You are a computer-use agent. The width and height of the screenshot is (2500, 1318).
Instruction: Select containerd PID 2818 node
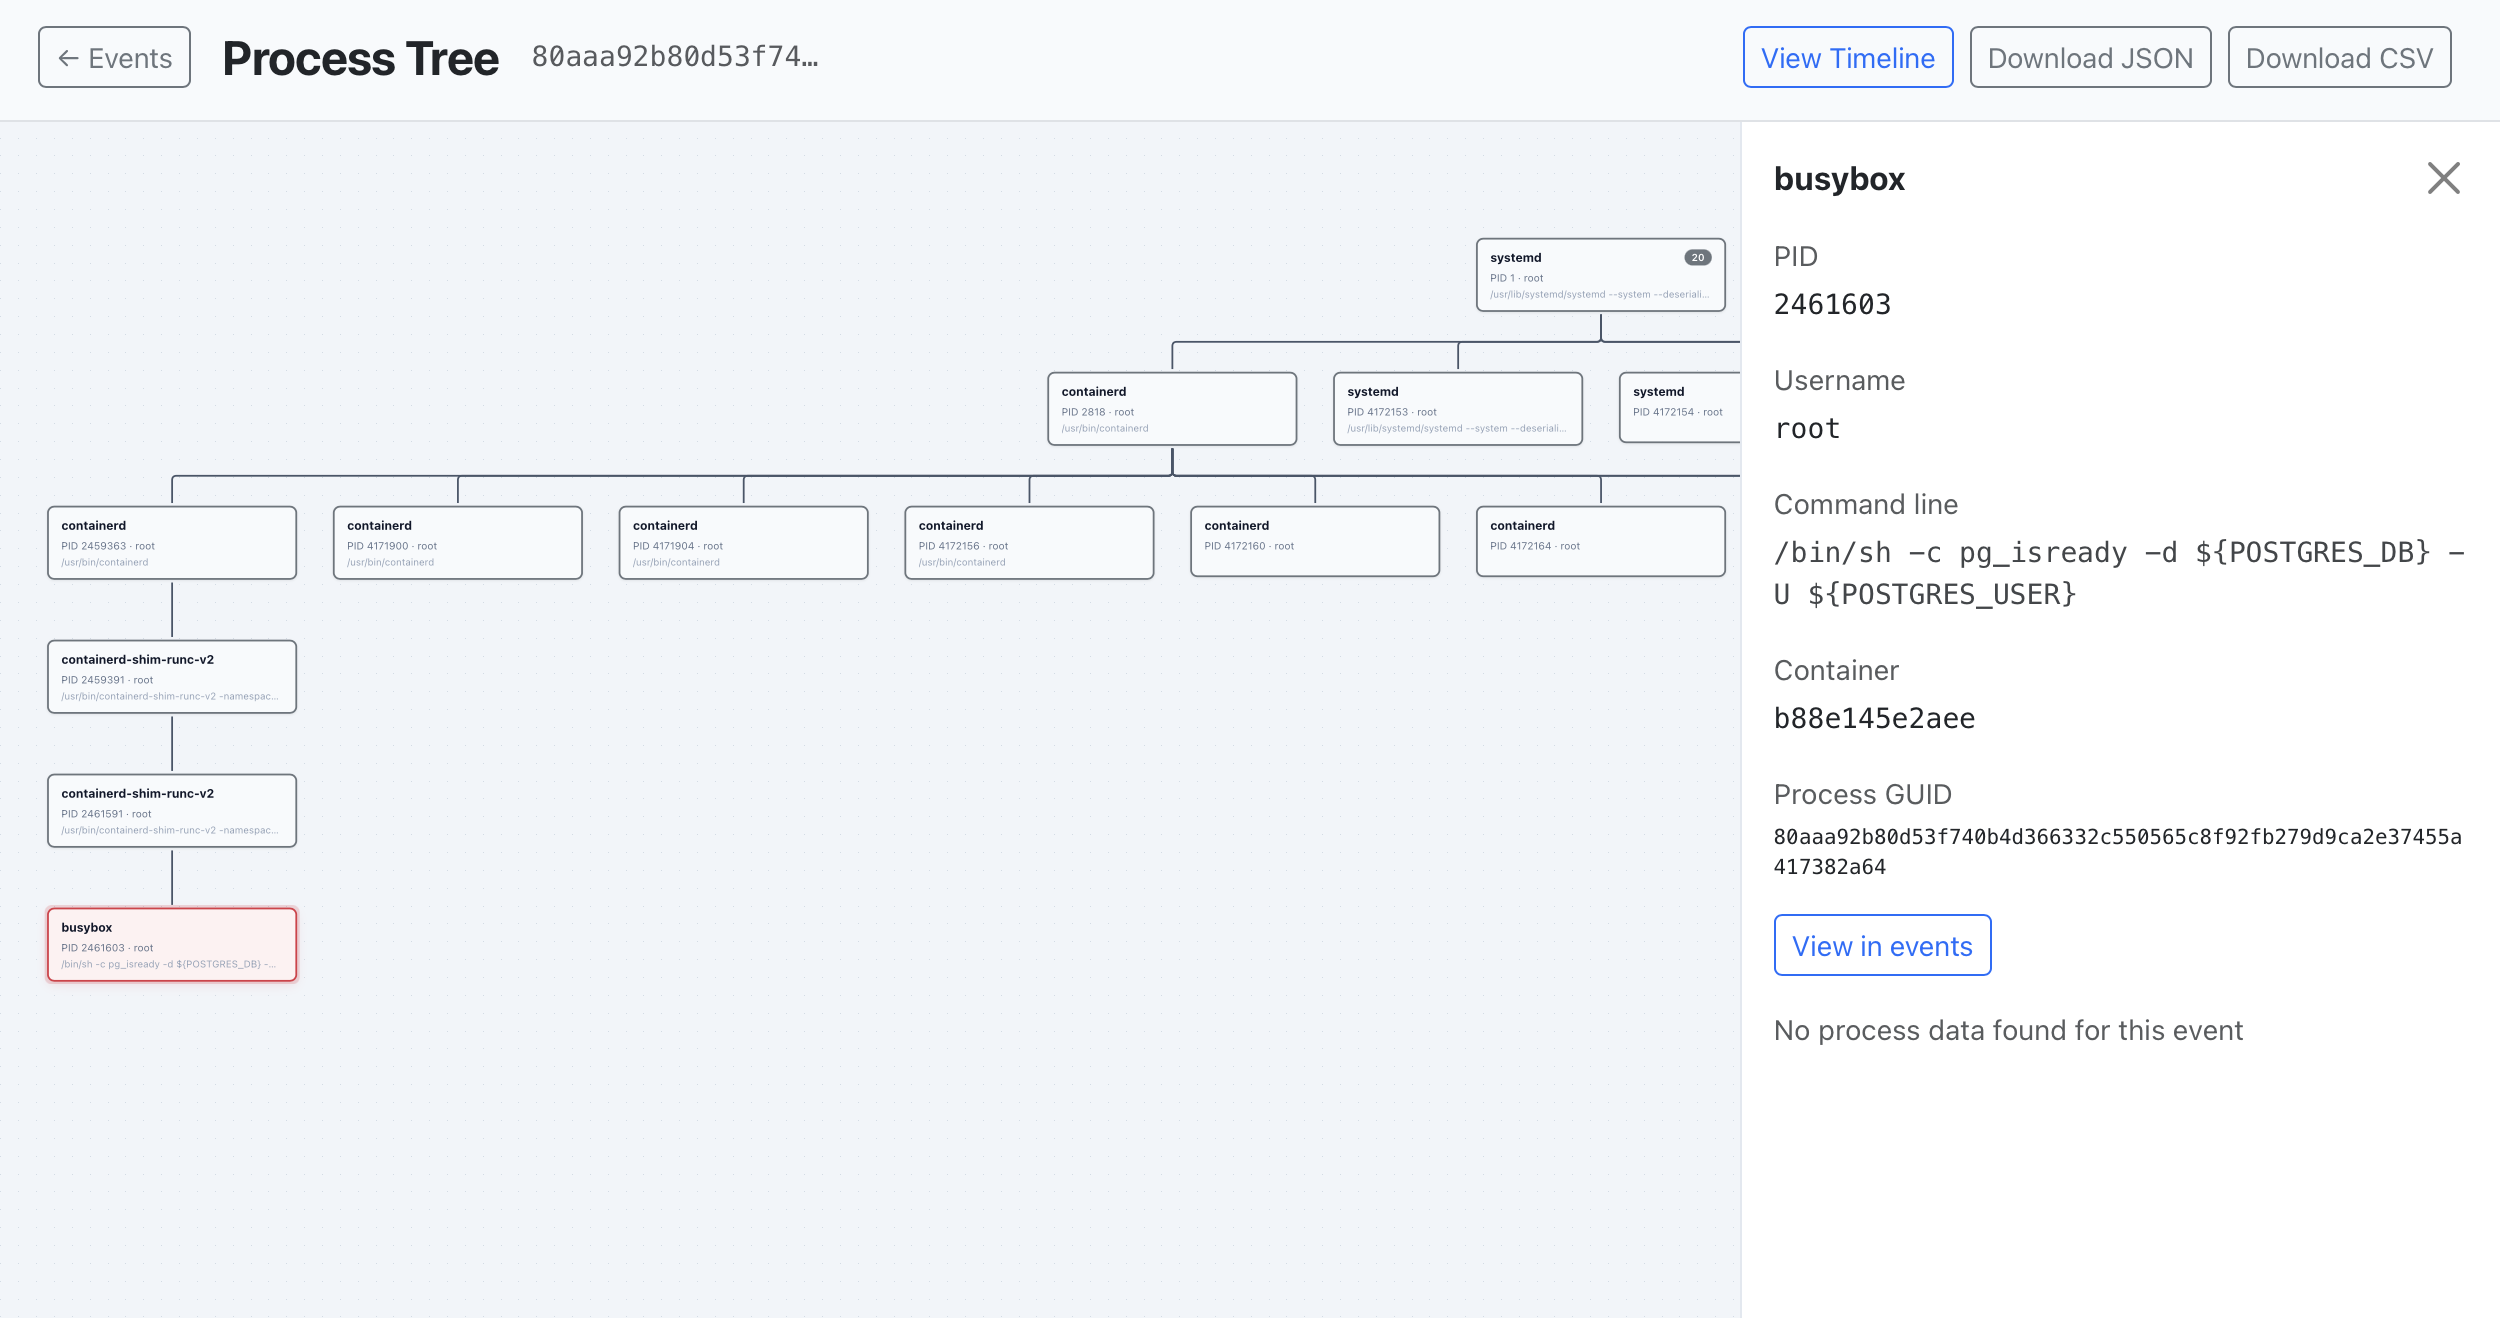pos(1172,409)
